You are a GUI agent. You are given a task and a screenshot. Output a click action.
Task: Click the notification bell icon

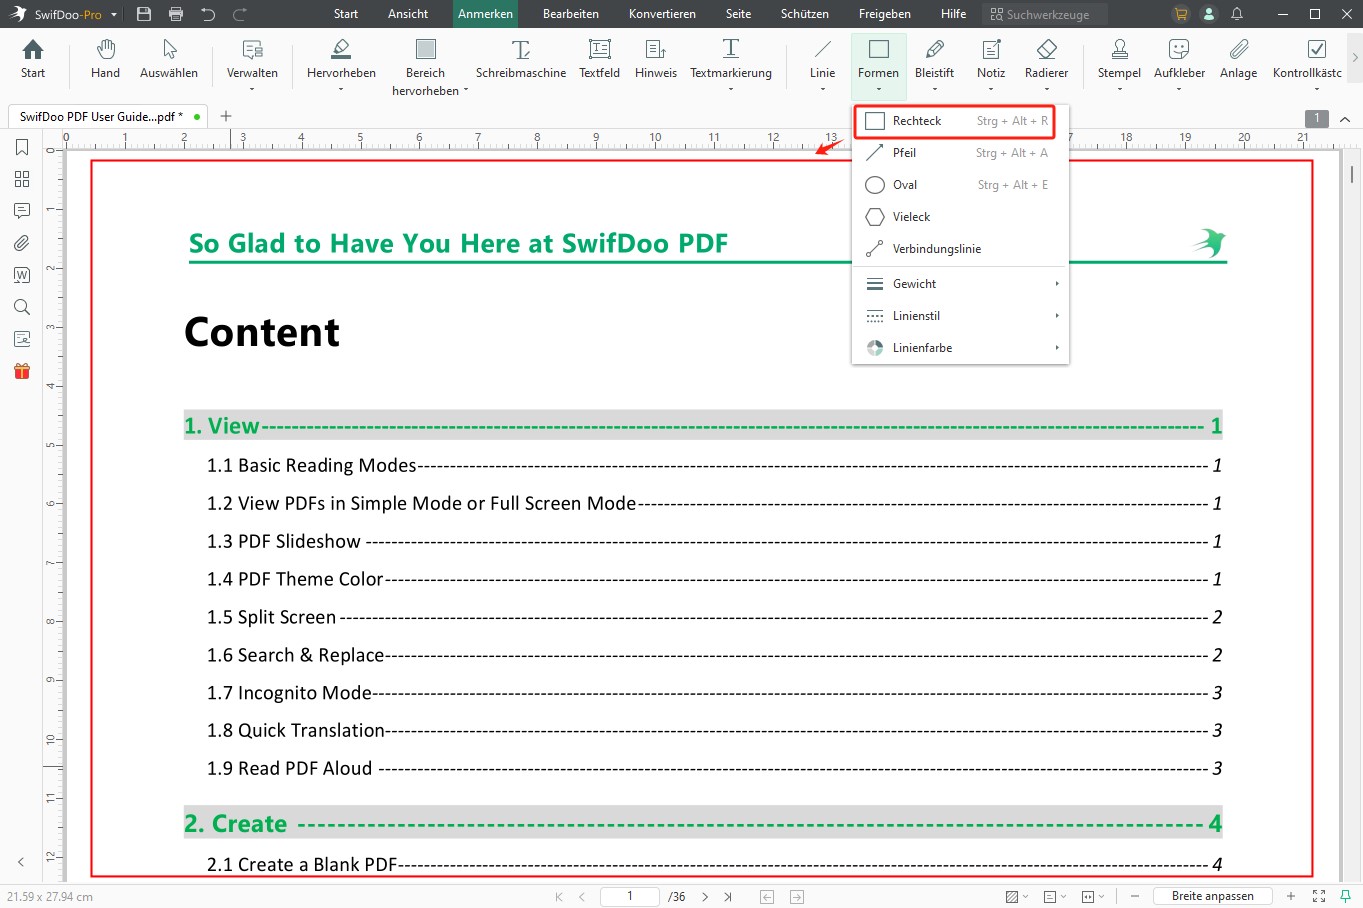(x=1237, y=14)
